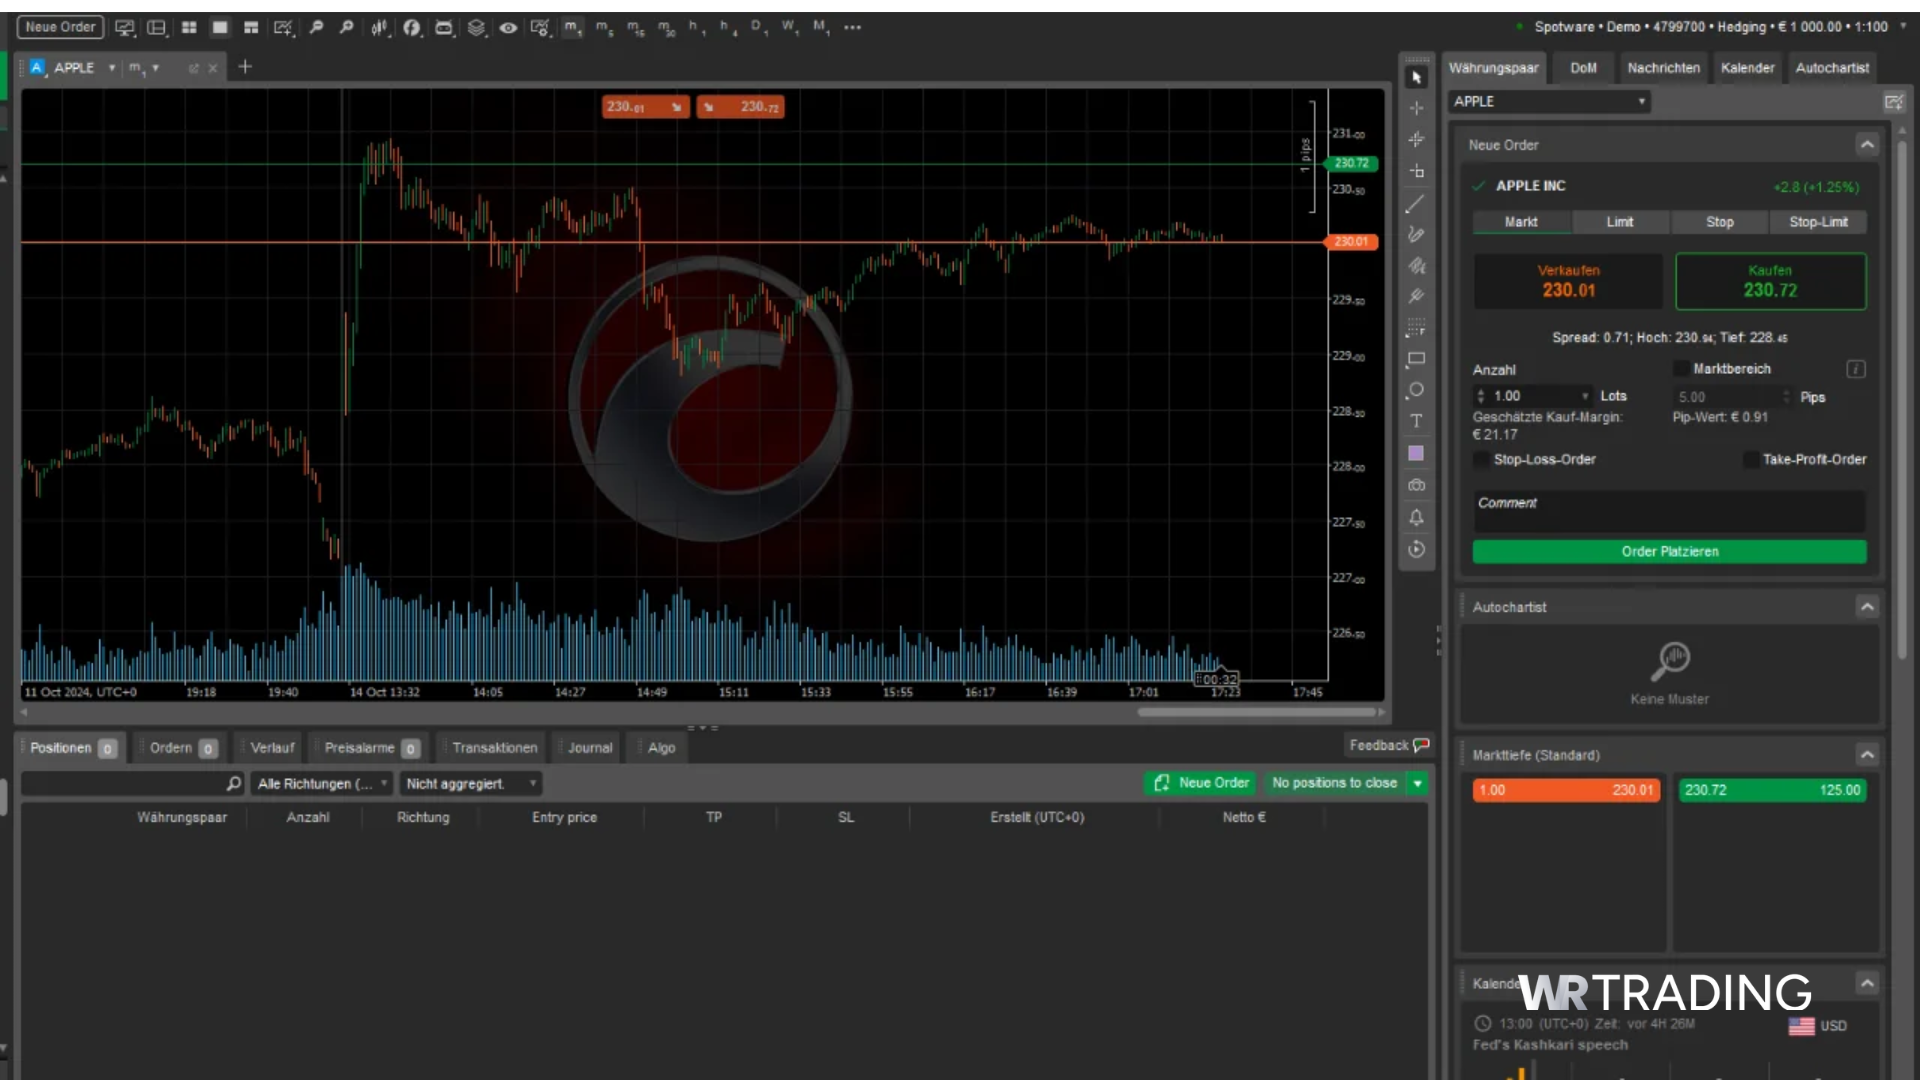Viewport: 1920px width, 1080px height.
Task: Open market replay icon in drawing toolbar
Action: 1416,549
